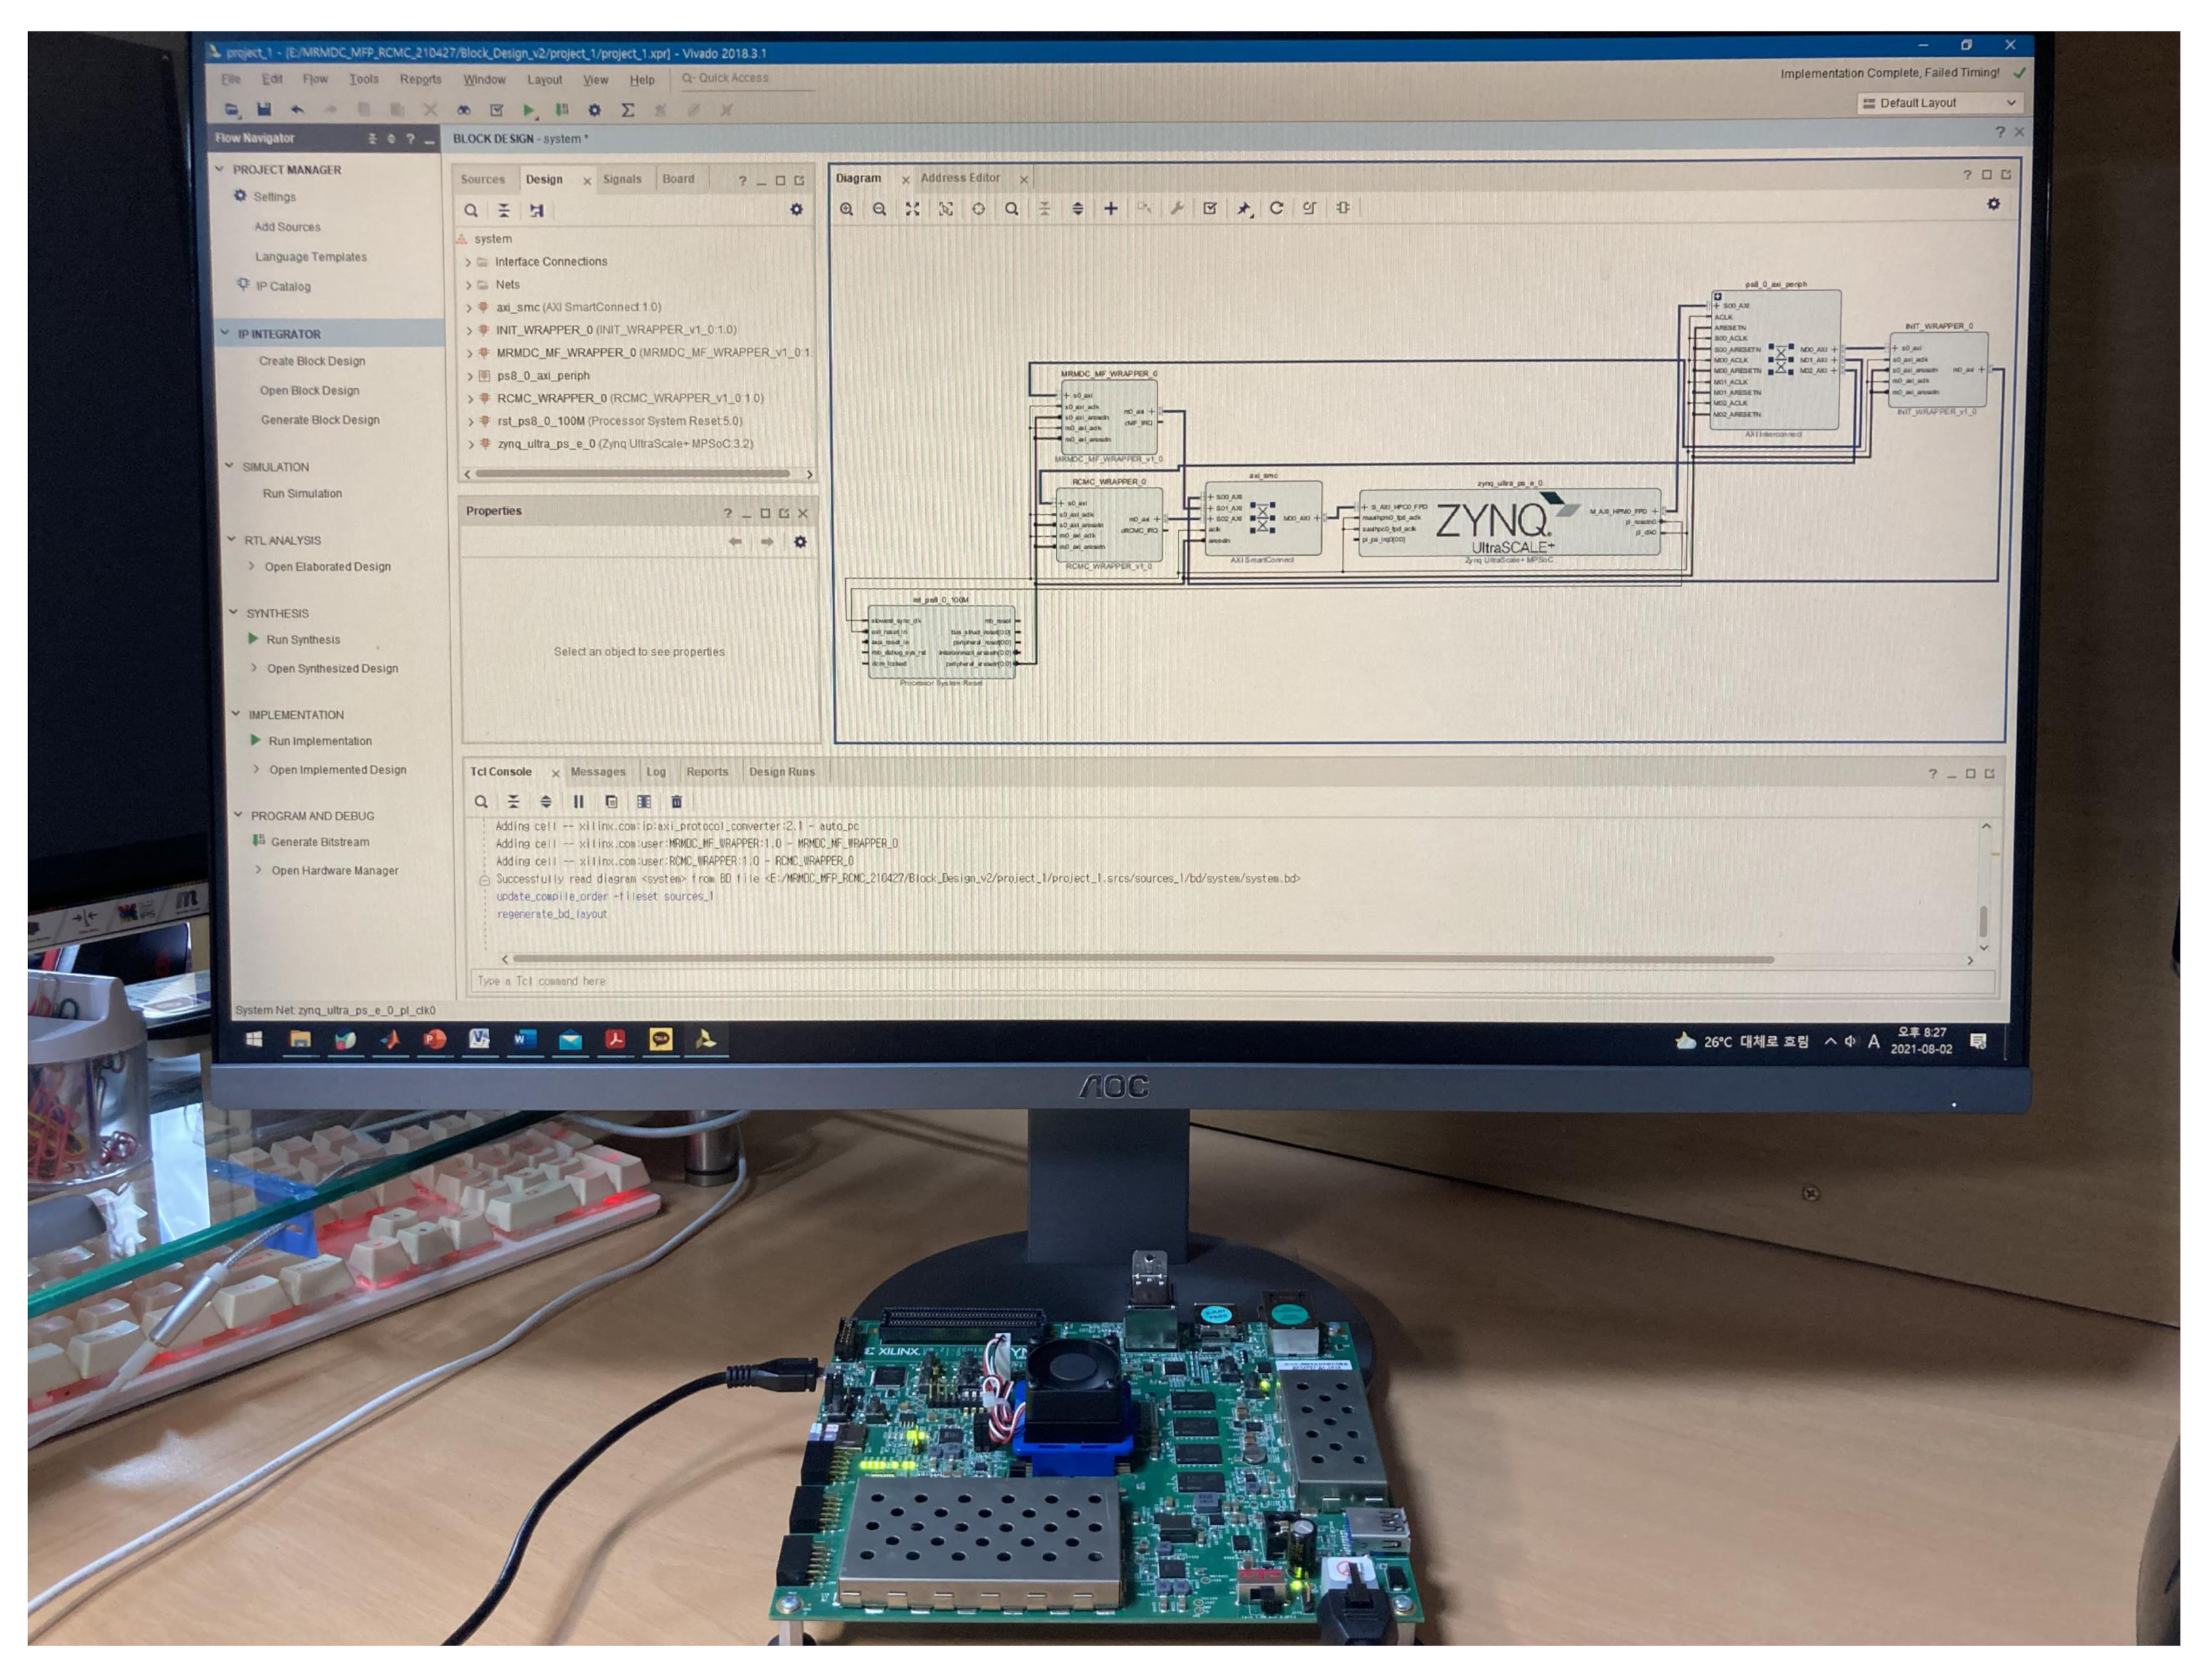Click 'Implementation Complete, Failed Timing!' status text

click(x=1890, y=73)
